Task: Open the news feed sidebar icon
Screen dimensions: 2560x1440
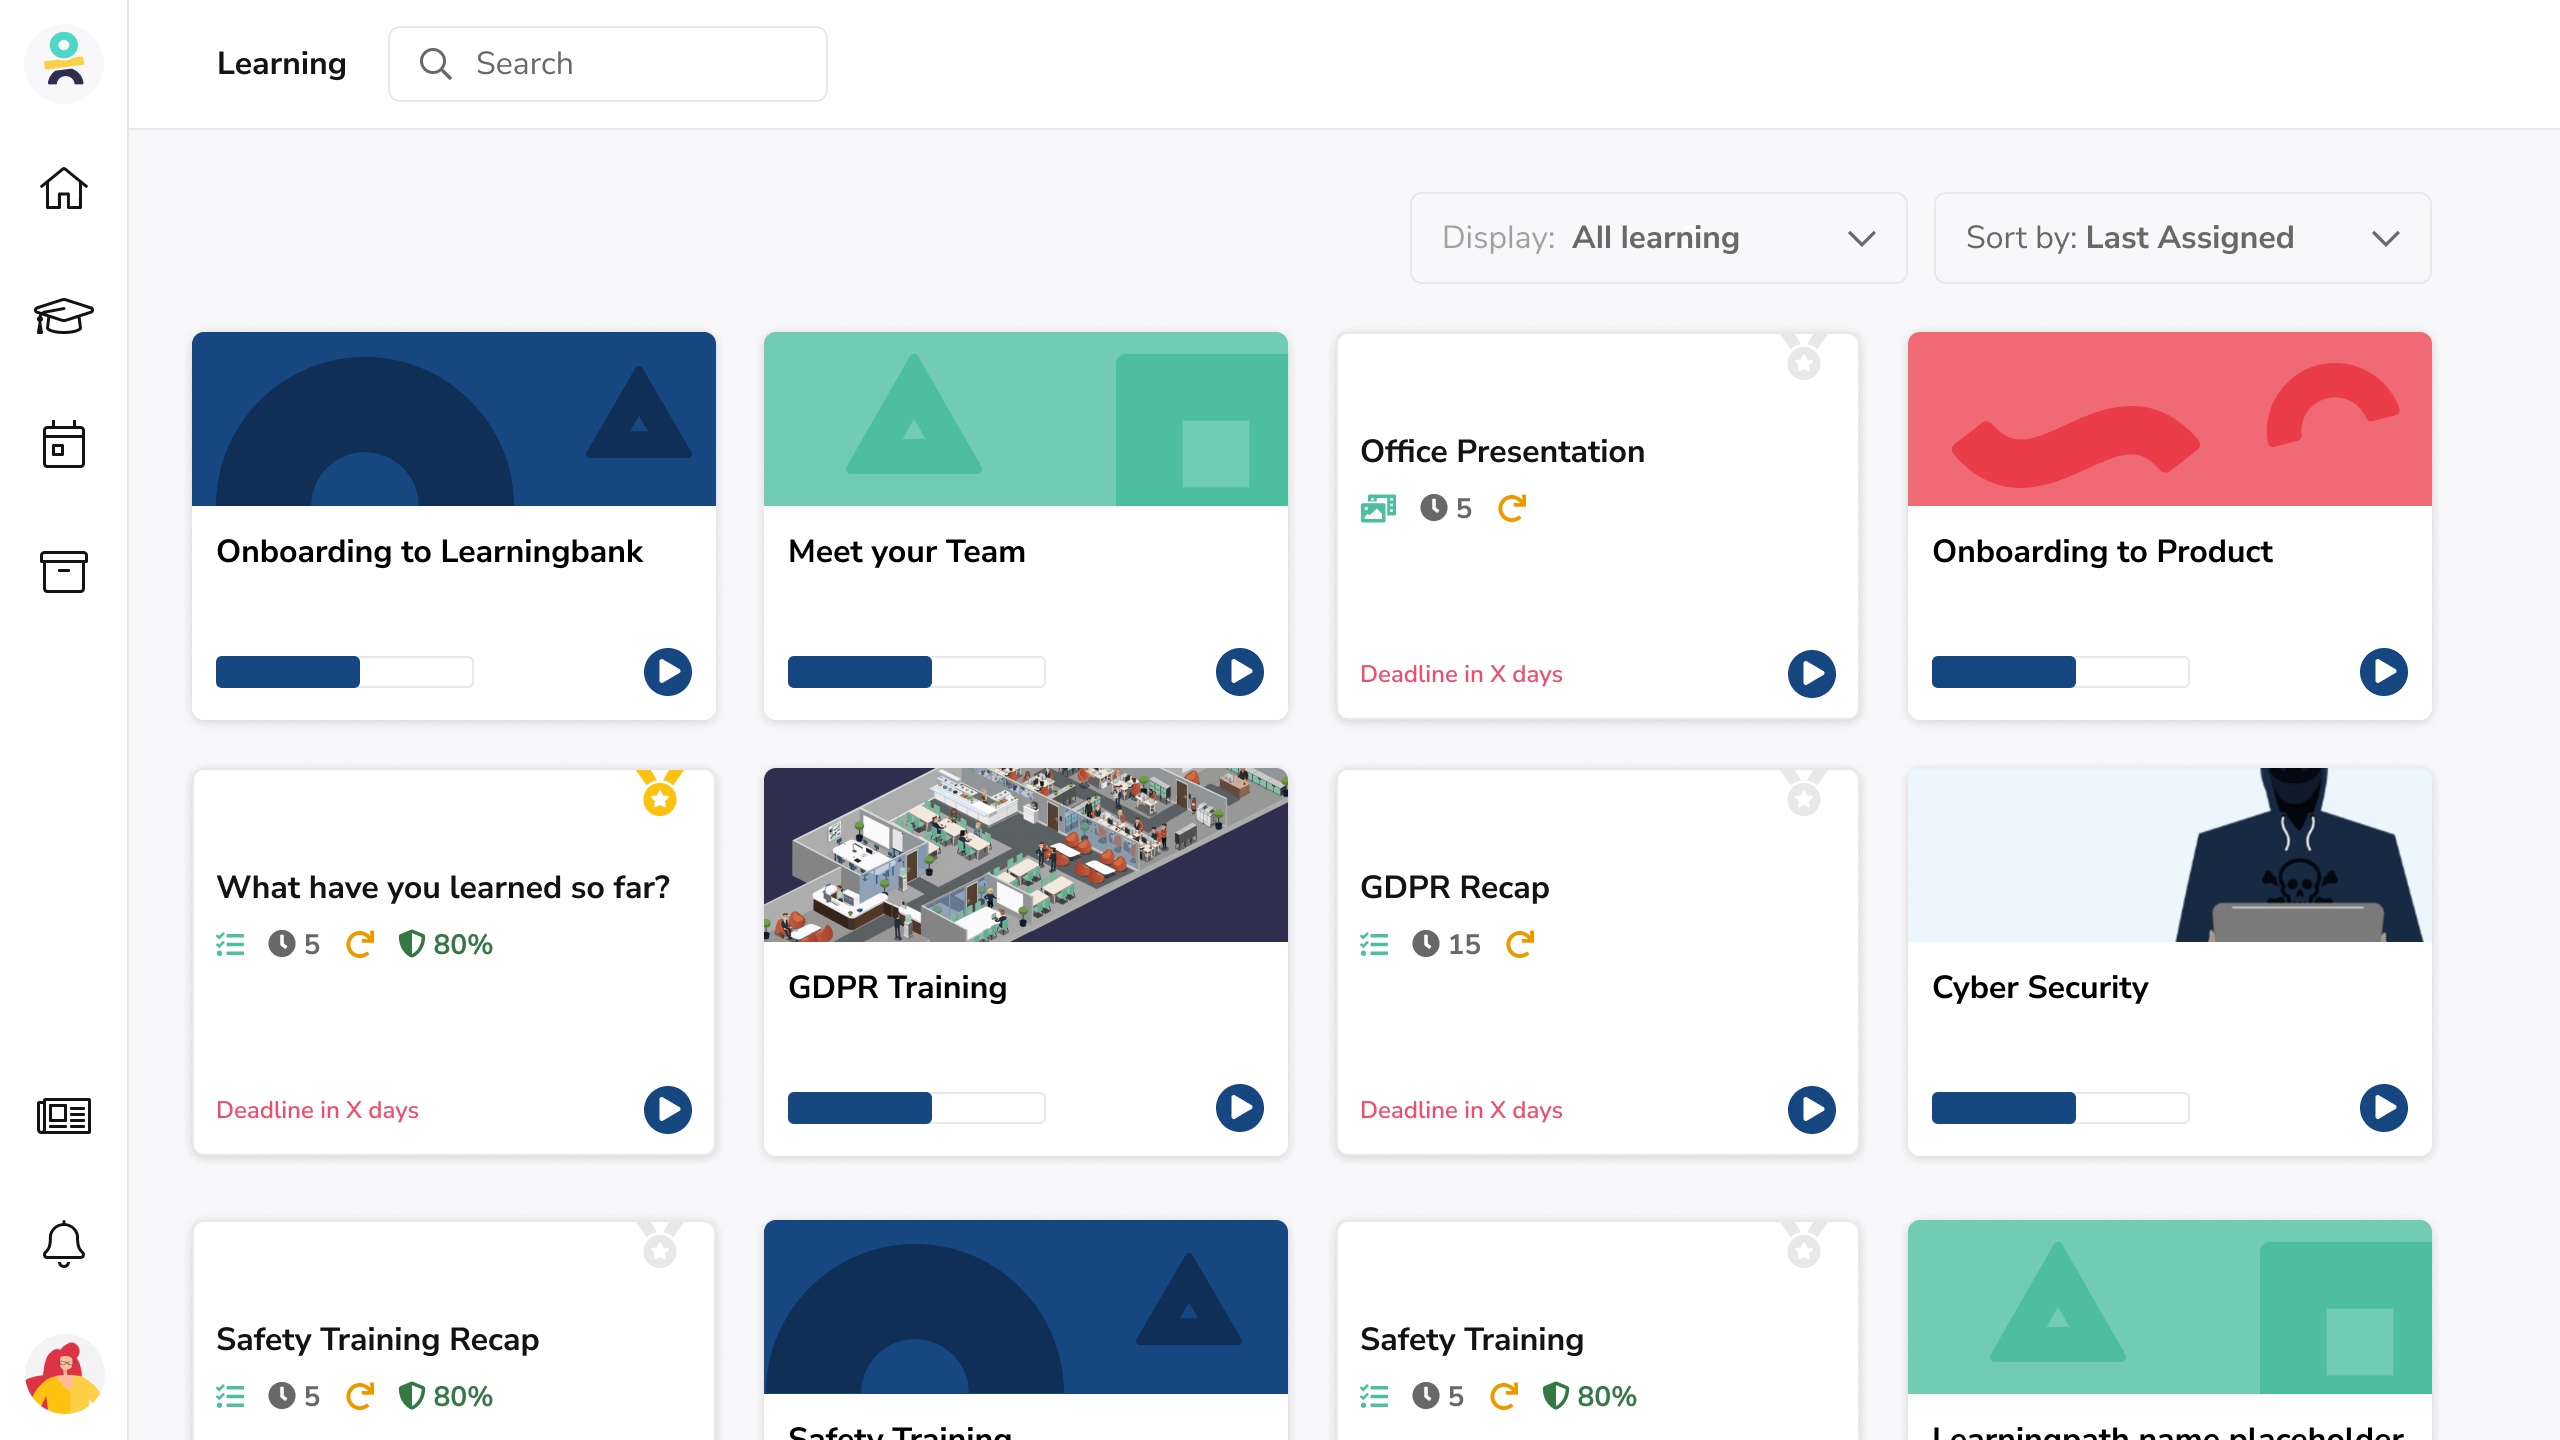Action: 64,1115
